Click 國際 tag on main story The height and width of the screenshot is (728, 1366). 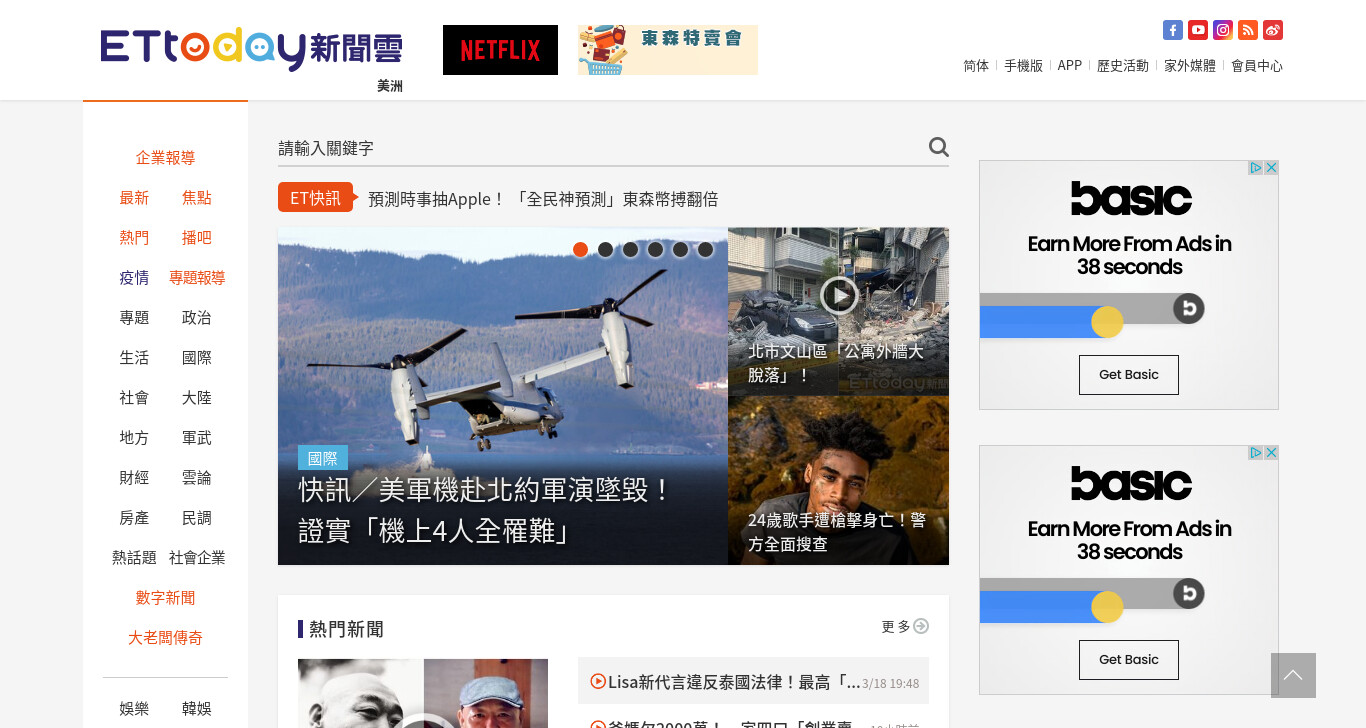323,458
